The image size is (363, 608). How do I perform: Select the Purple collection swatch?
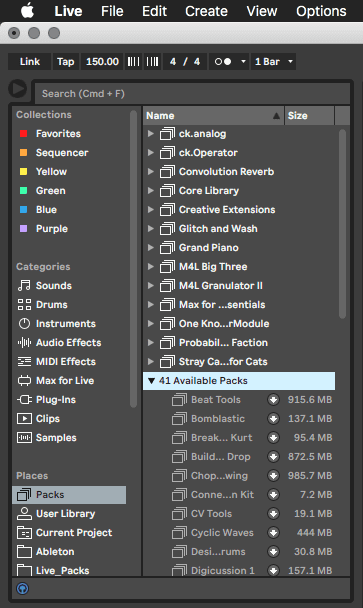[23, 229]
